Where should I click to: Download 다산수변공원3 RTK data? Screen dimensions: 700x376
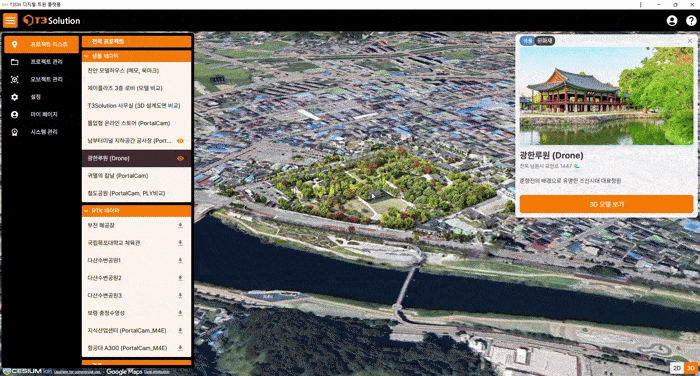coord(180,296)
